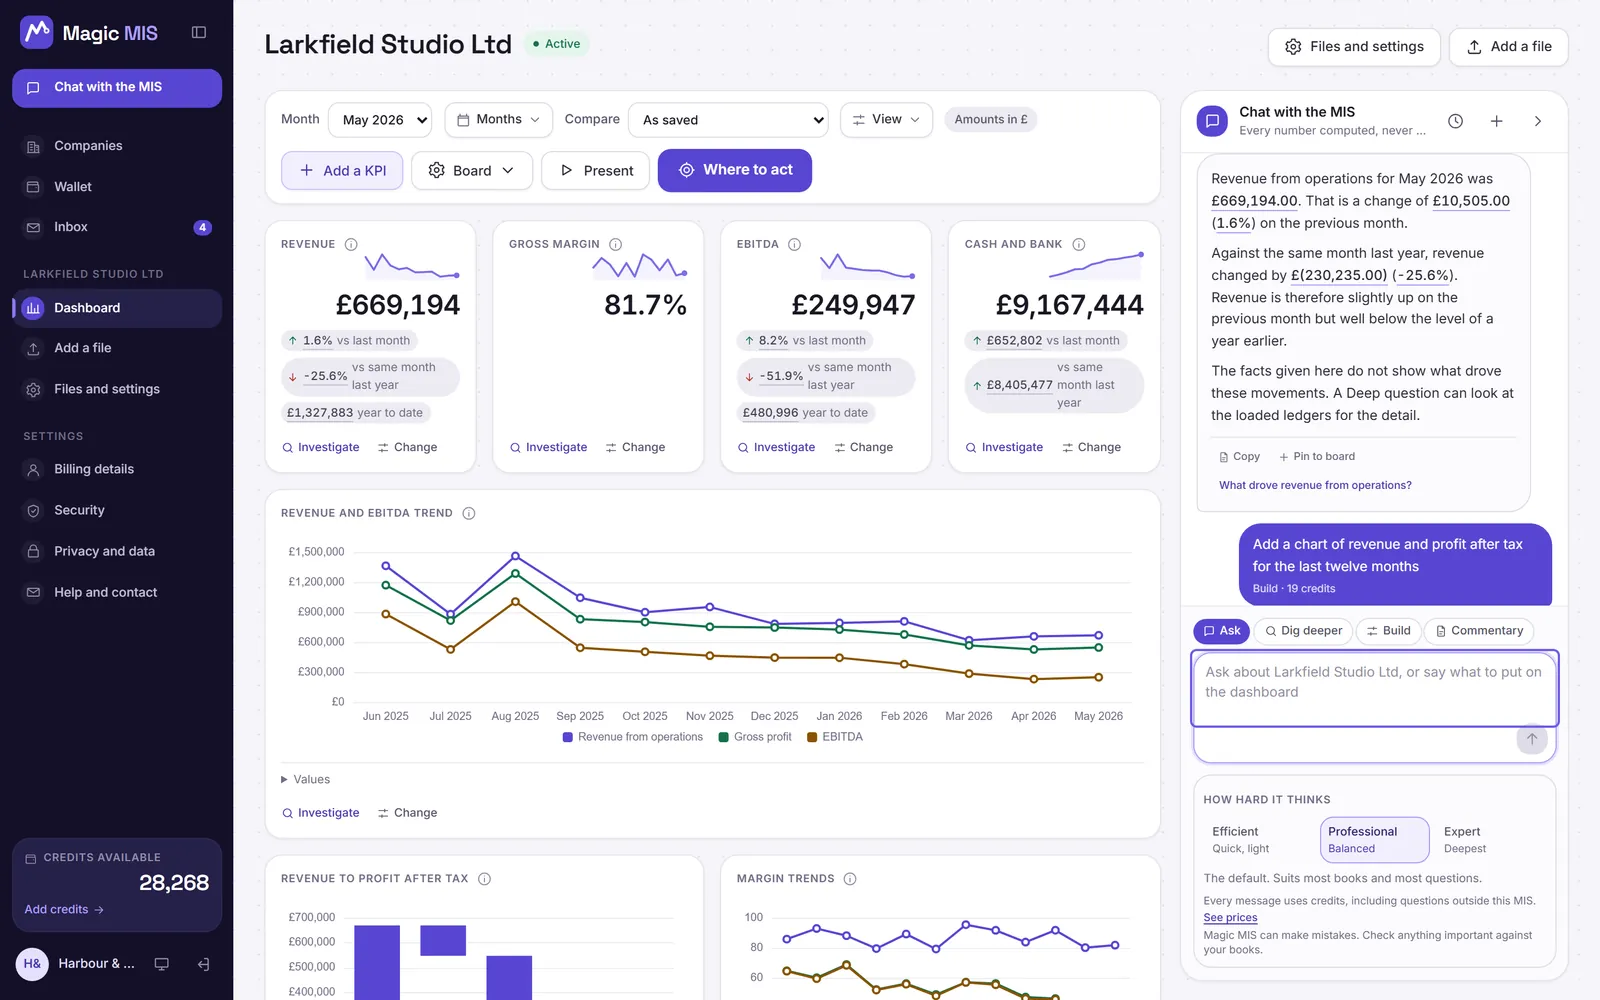Switch to the Dig deeper tab

[1303, 631]
